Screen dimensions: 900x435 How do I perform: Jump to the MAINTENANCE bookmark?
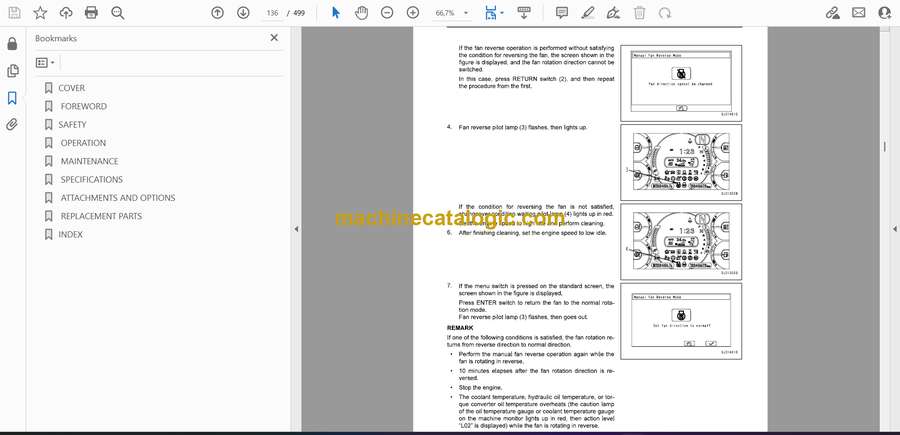click(90, 161)
